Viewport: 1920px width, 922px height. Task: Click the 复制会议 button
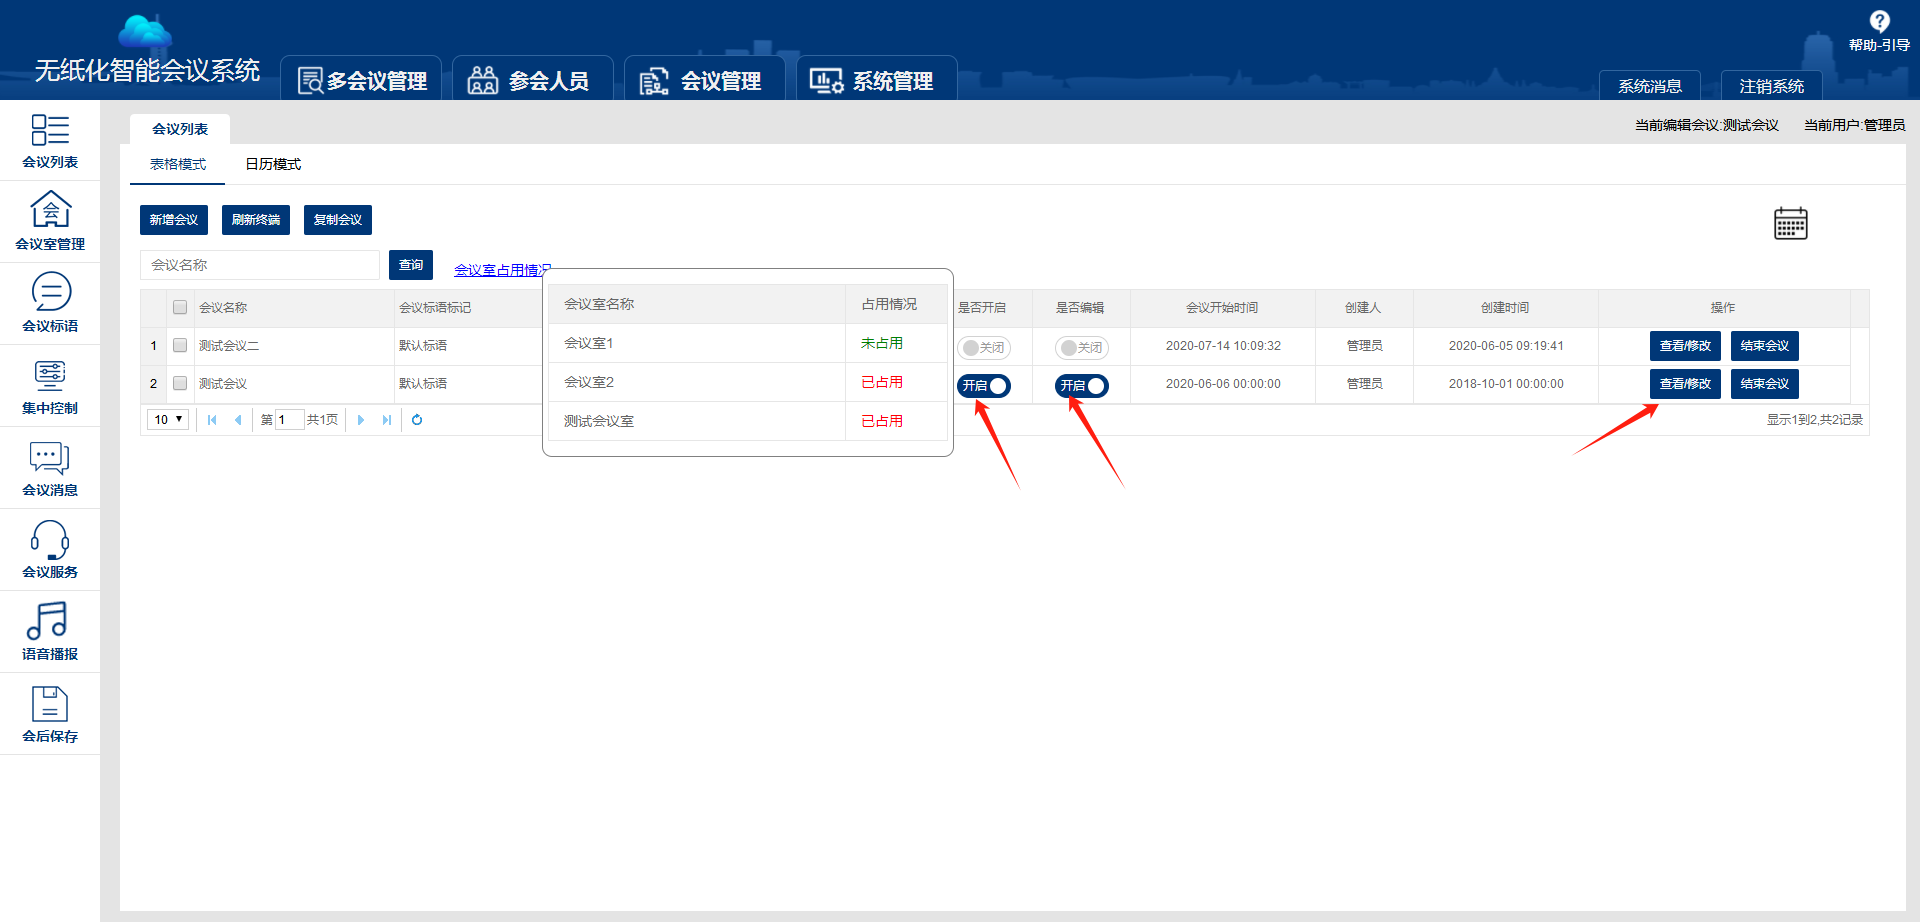338,220
